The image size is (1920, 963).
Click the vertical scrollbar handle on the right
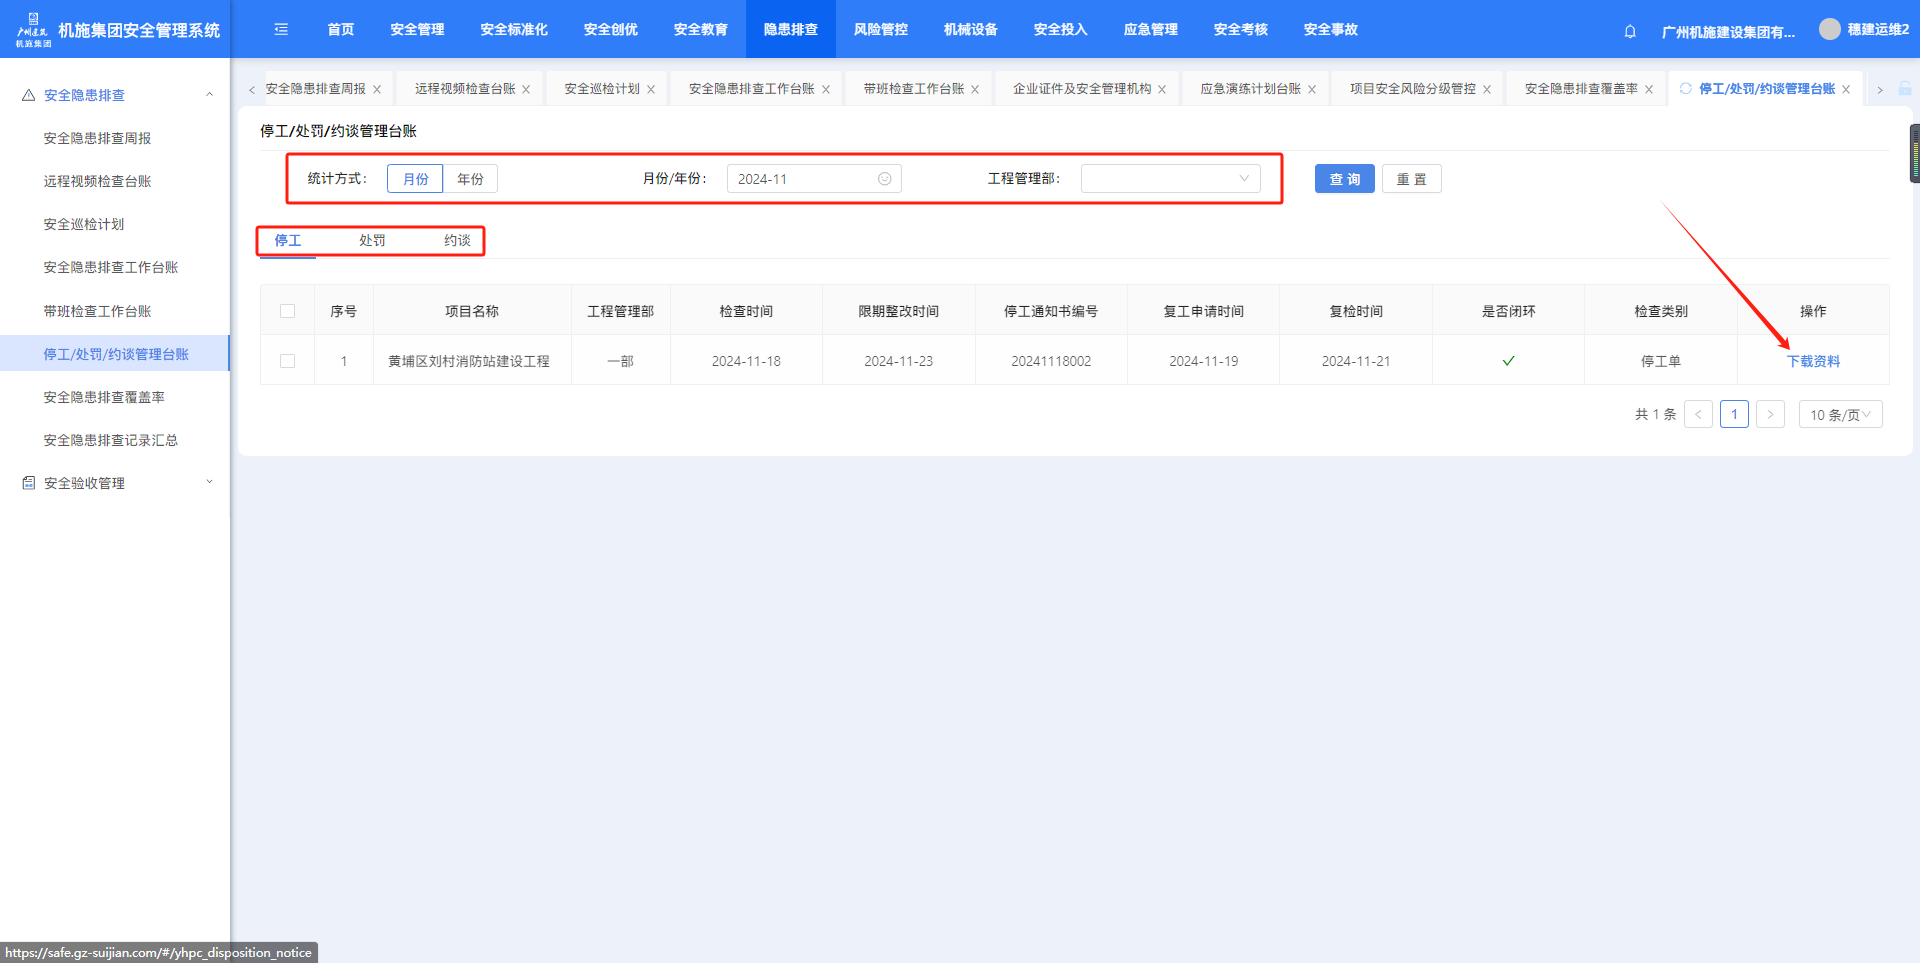pos(1914,153)
